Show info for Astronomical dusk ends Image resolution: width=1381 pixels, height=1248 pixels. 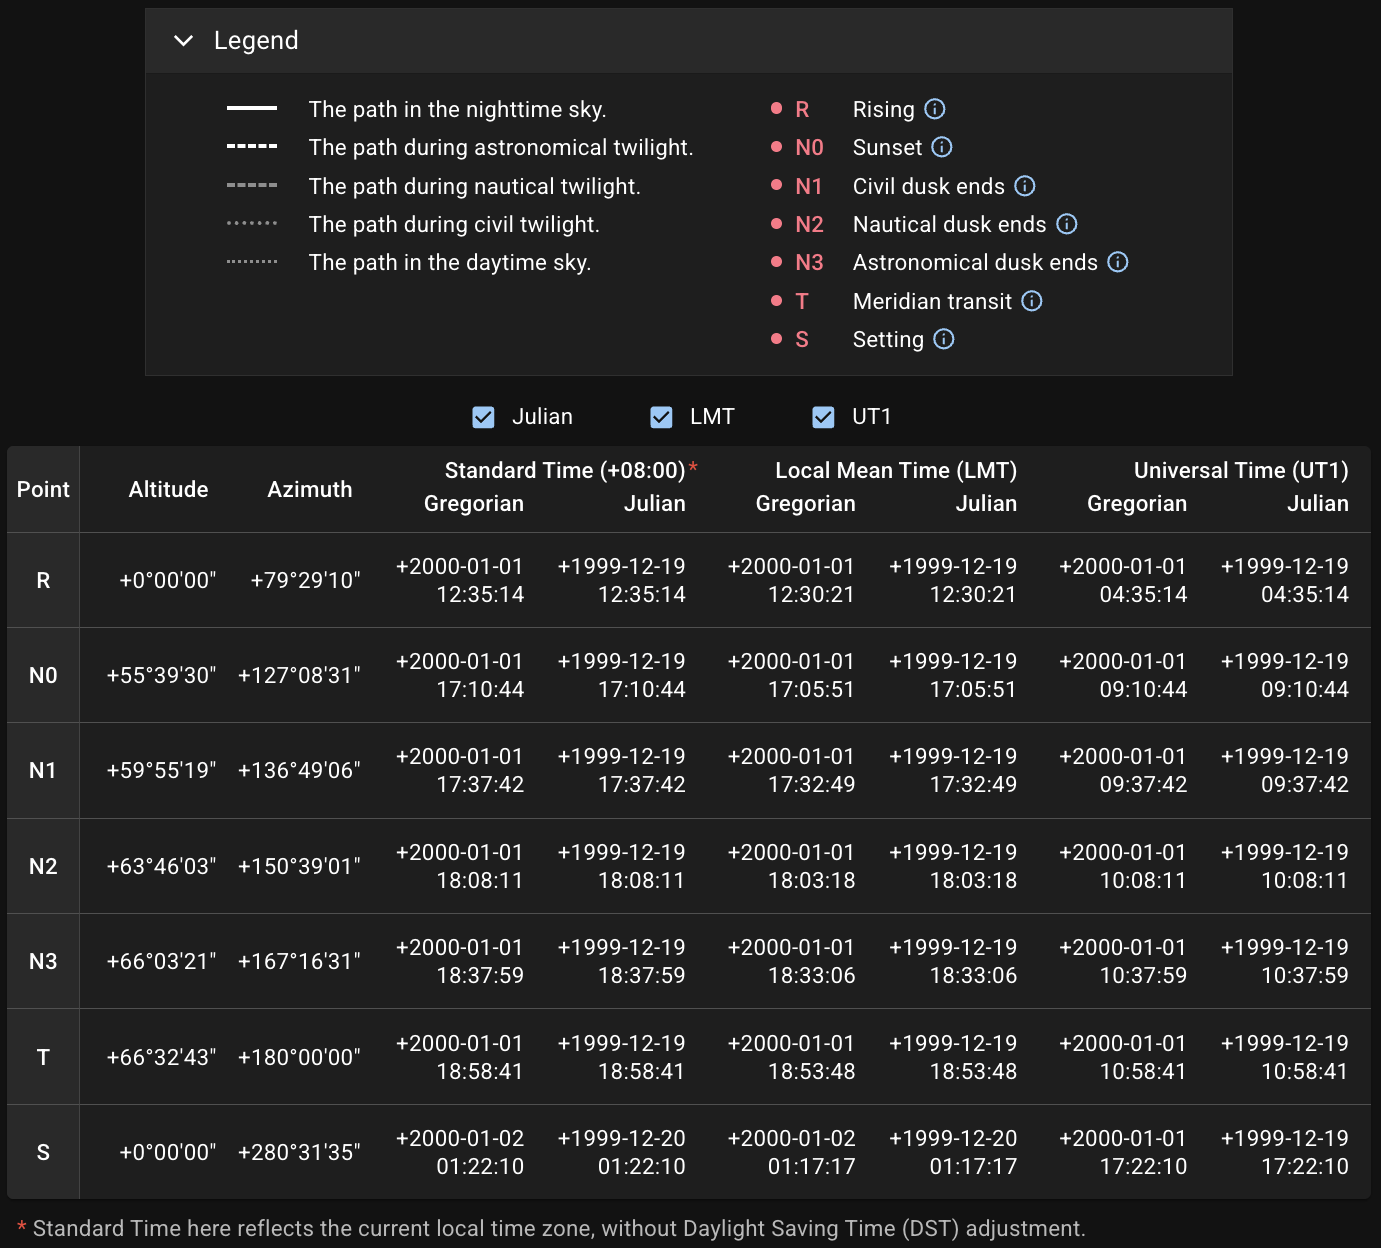click(1118, 262)
